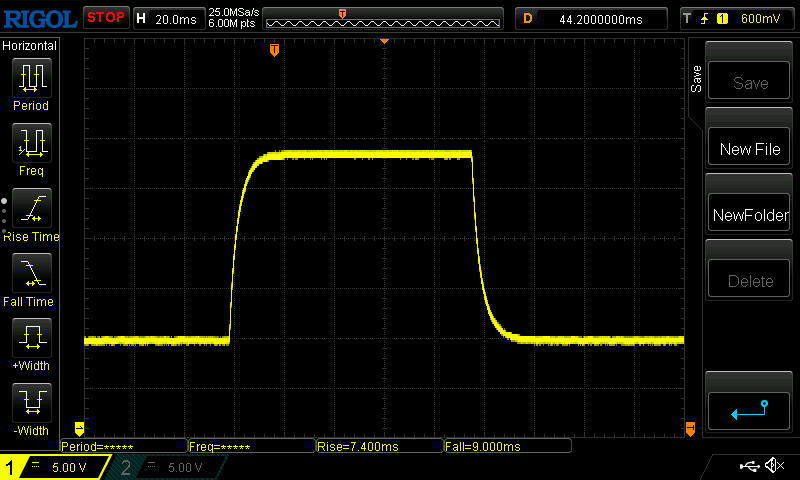
Task: Click the Fall=9.000ms measurement result
Action: click(508, 446)
